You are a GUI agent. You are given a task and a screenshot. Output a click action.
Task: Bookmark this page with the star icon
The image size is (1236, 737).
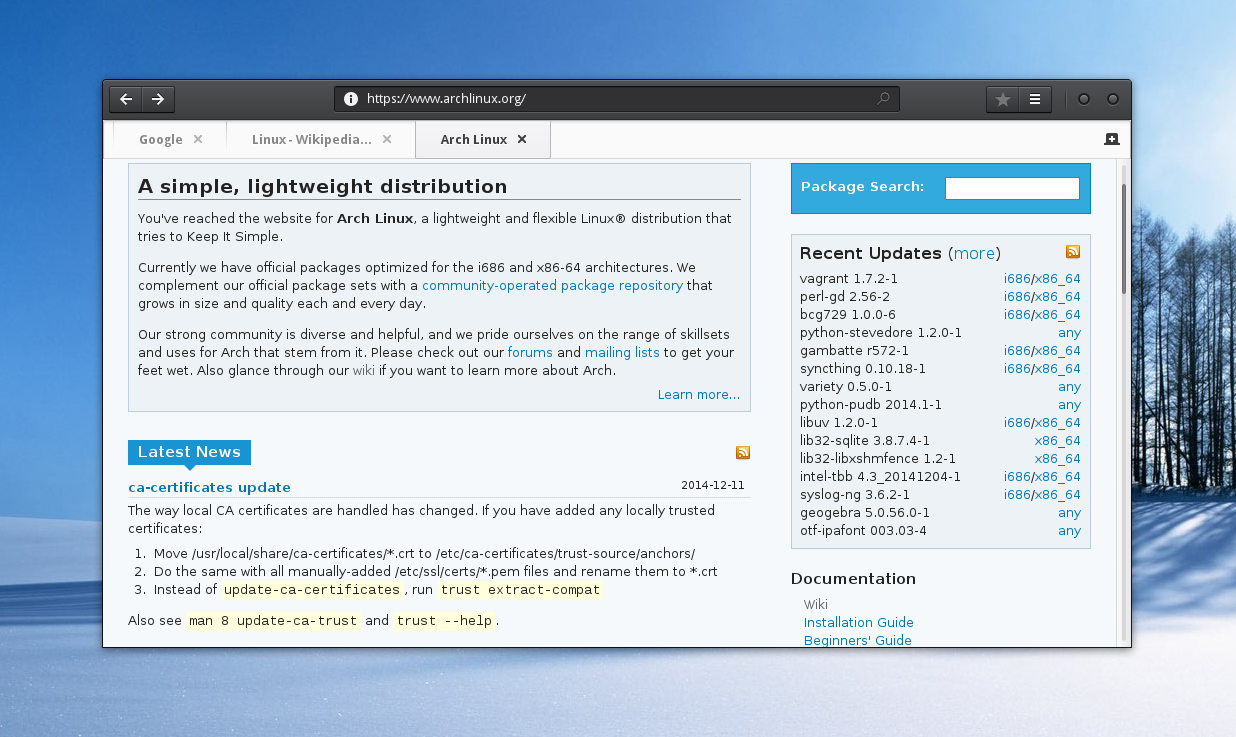pyautogui.click(x=1003, y=99)
